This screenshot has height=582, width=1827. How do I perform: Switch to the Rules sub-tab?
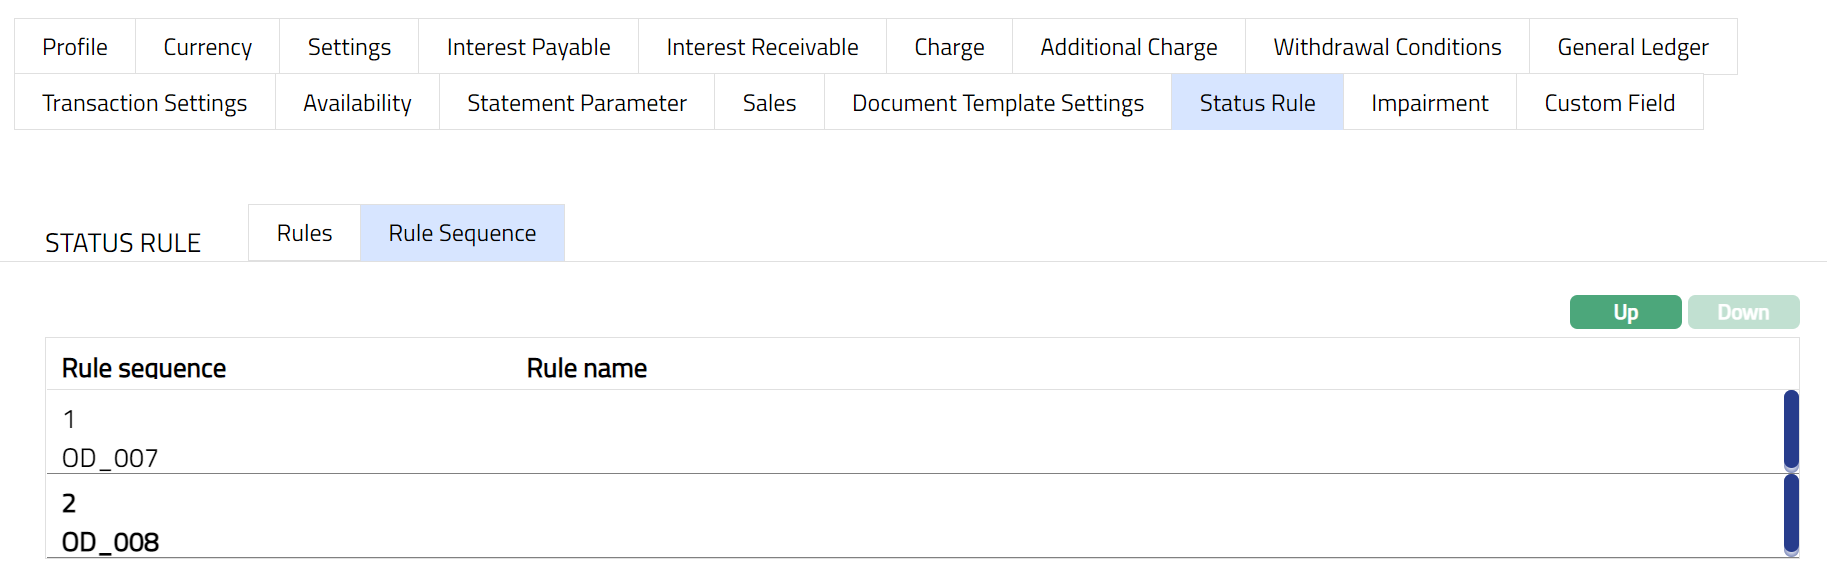304,233
